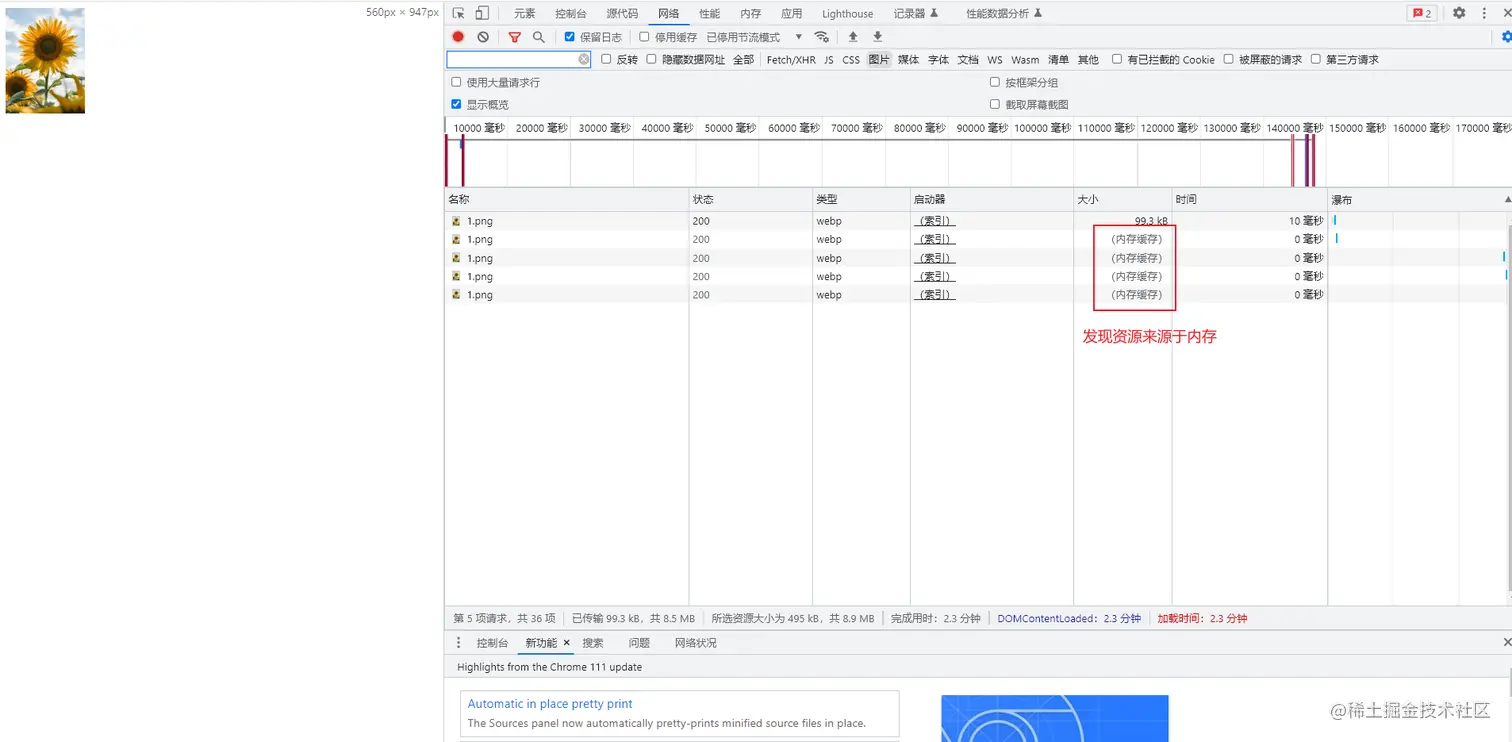
Task: Enable the 停用缓存 checkbox
Action: tap(644, 37)
